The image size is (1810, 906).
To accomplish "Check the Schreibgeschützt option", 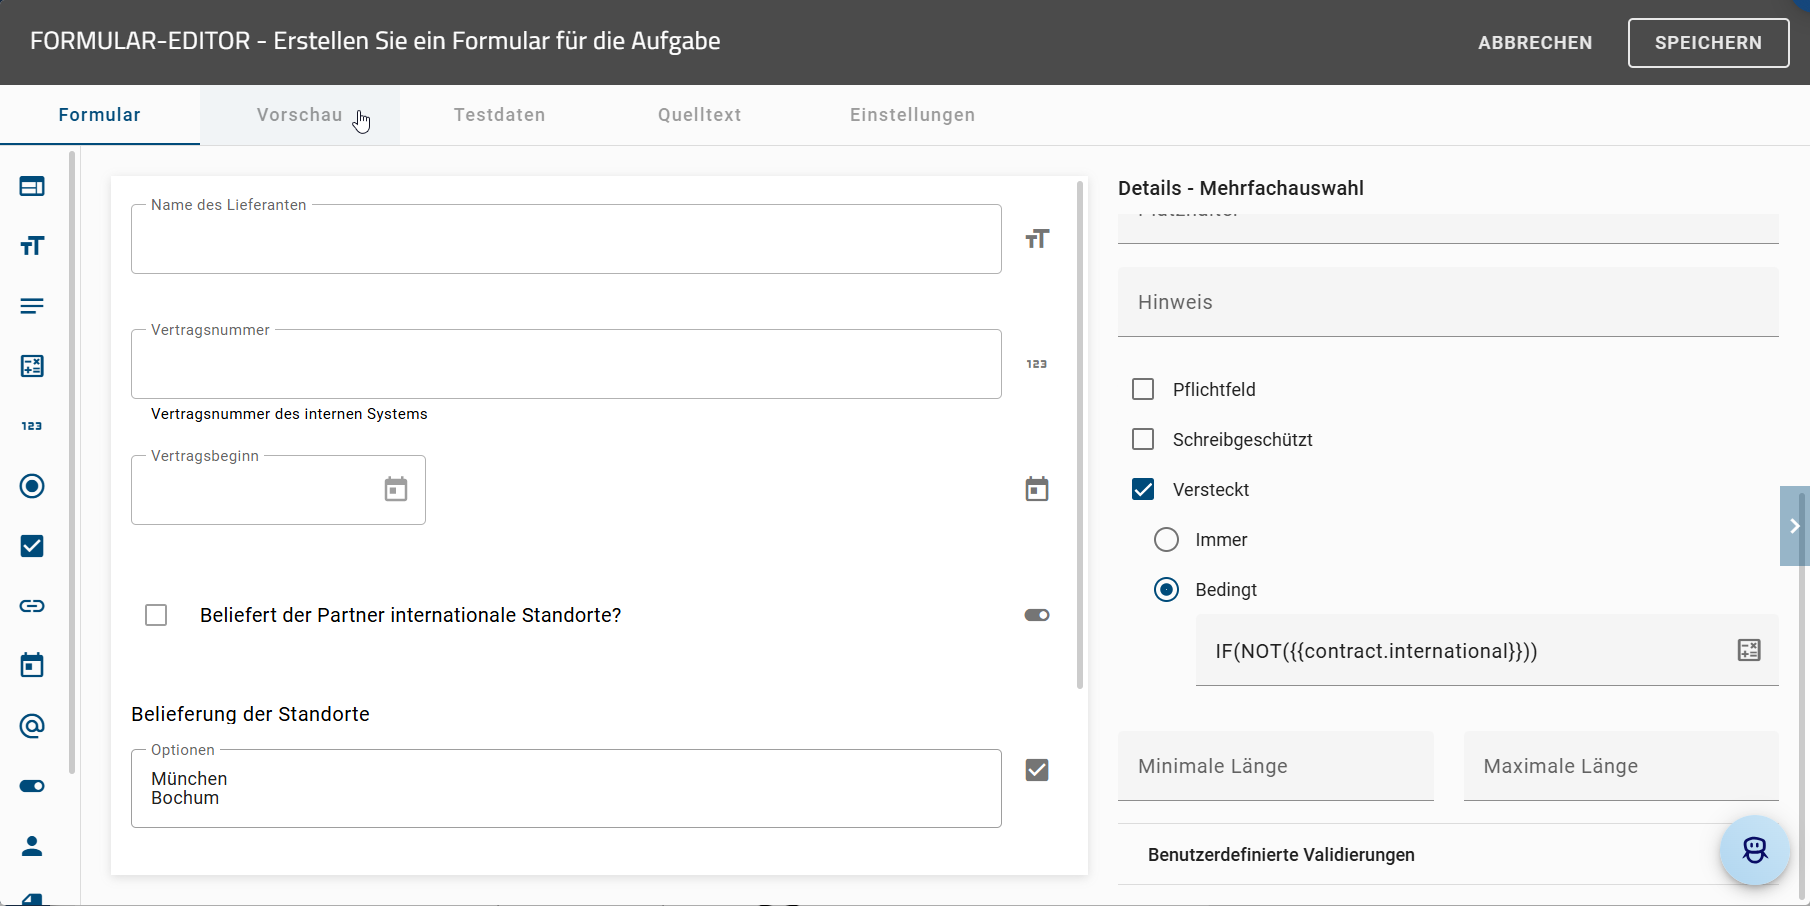I will (1143, 439).
